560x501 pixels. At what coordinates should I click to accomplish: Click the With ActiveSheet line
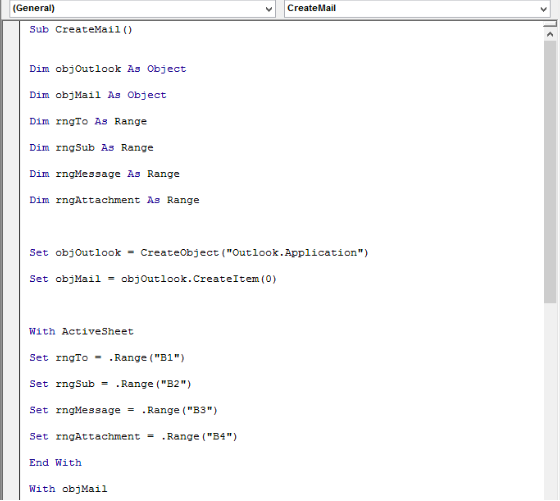(81, 331)
